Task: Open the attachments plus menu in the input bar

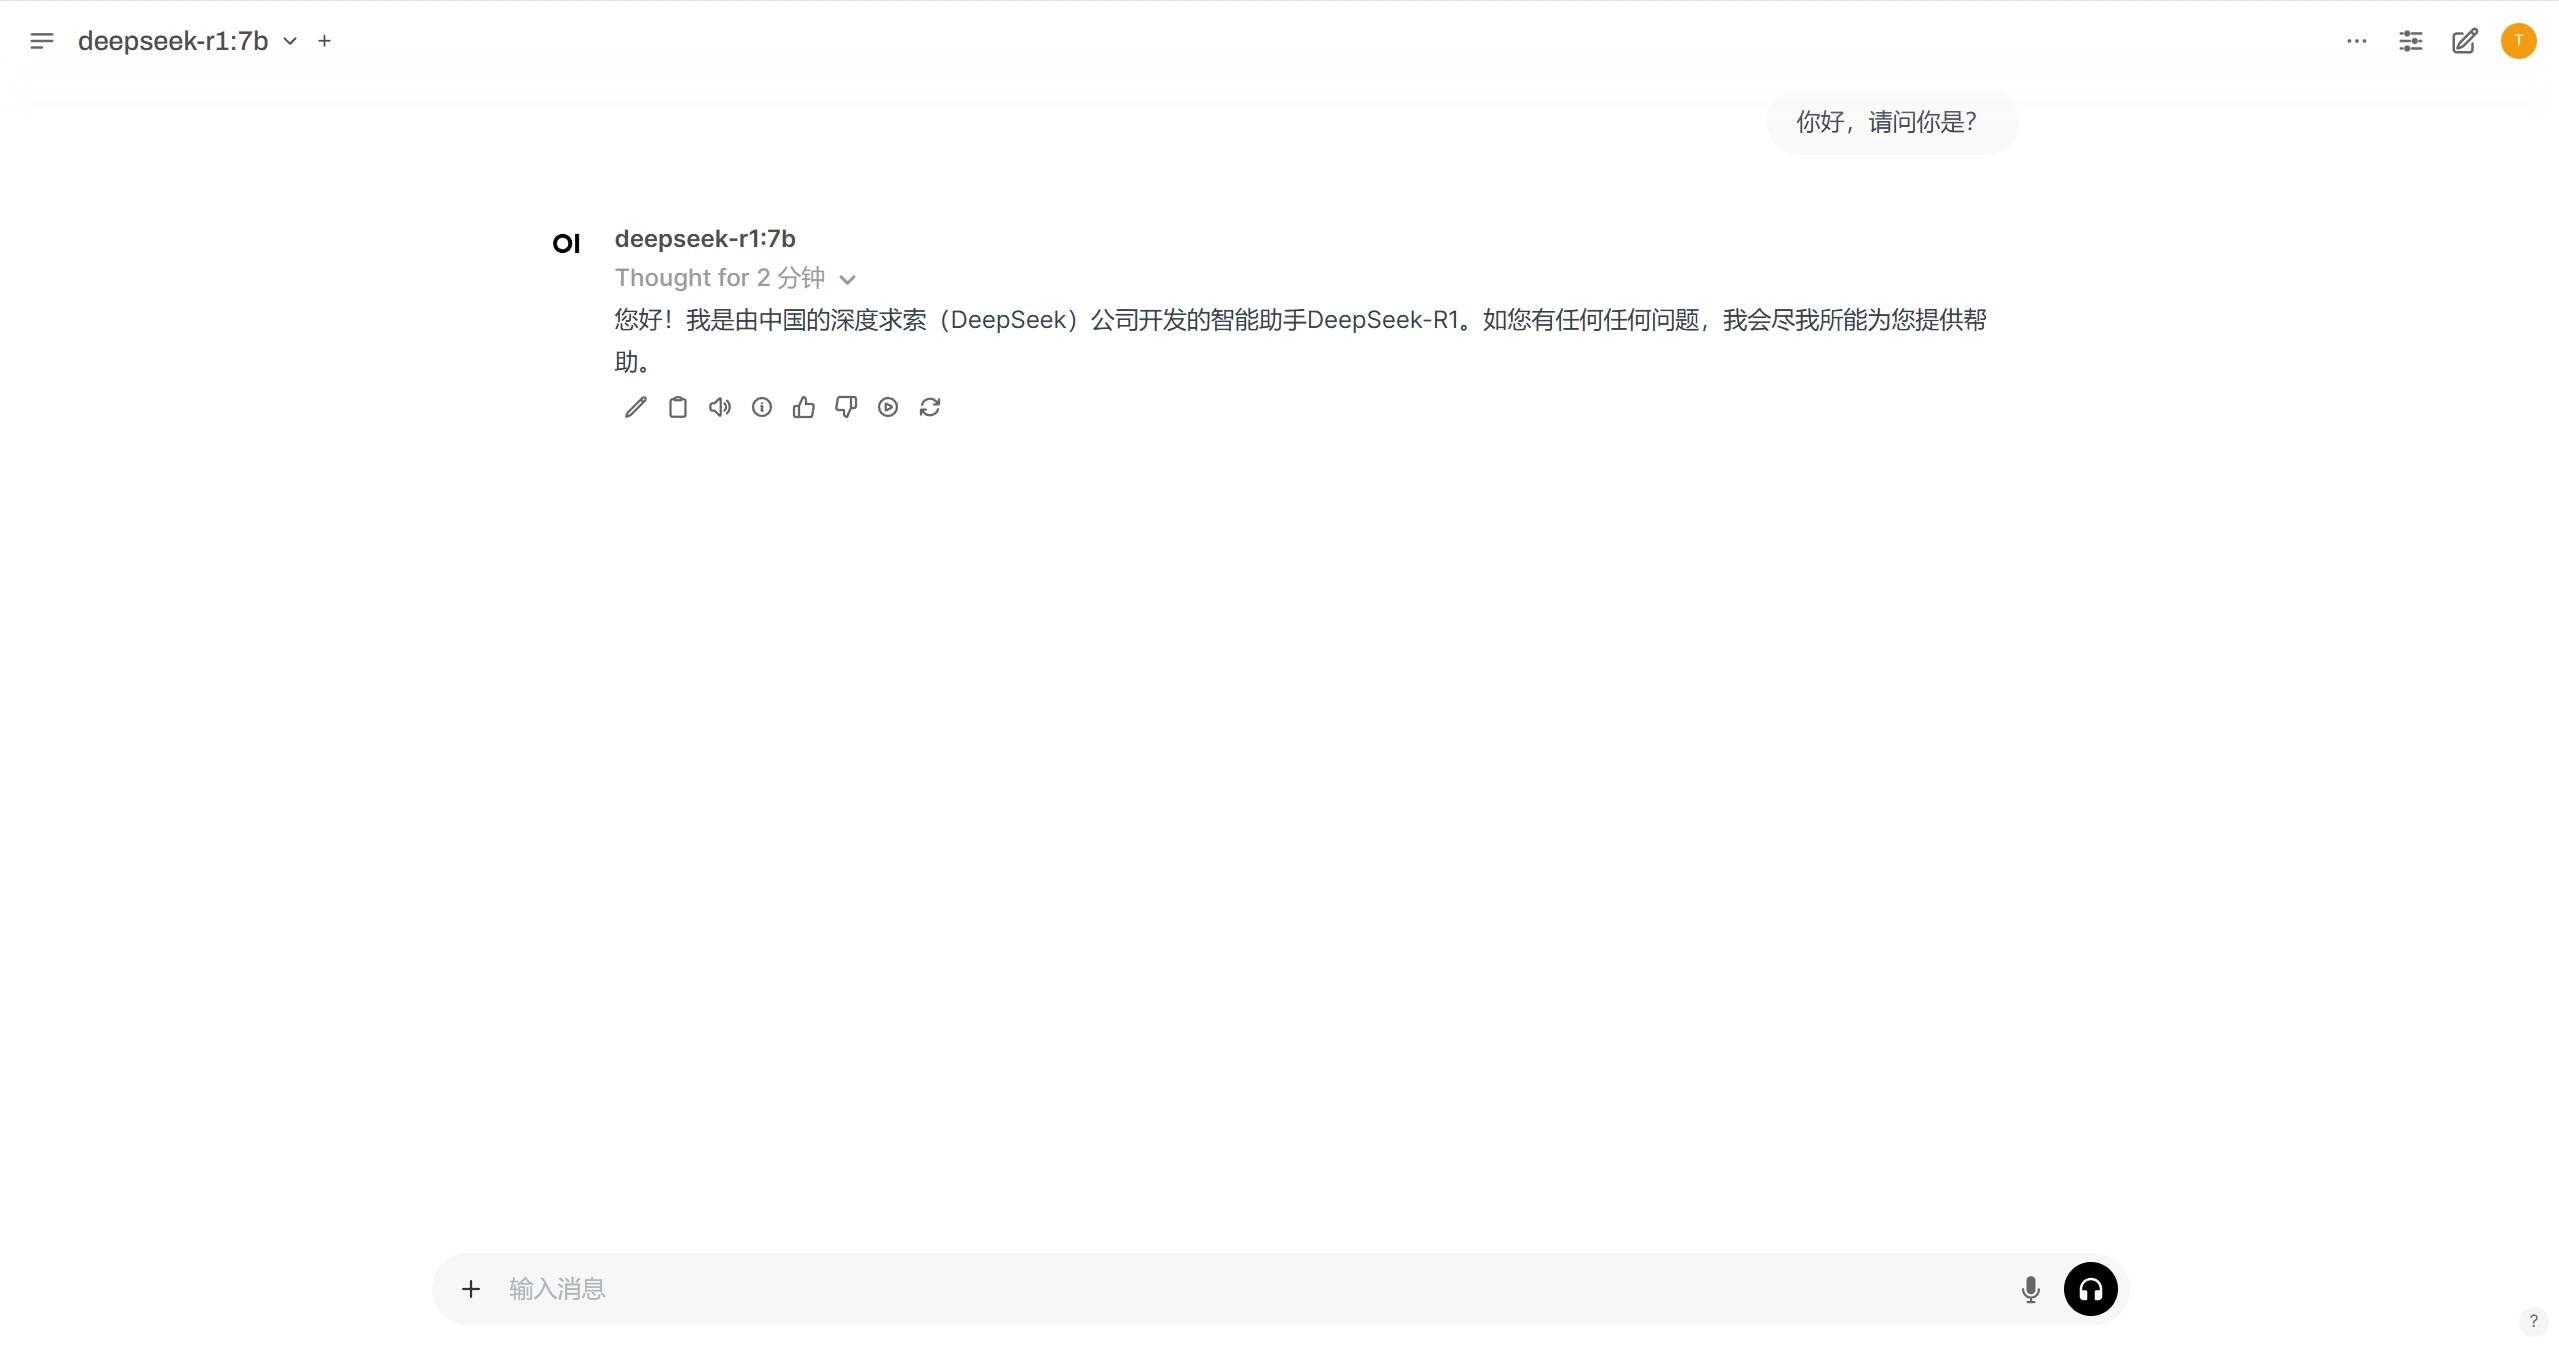Action: click(471, 1289)
